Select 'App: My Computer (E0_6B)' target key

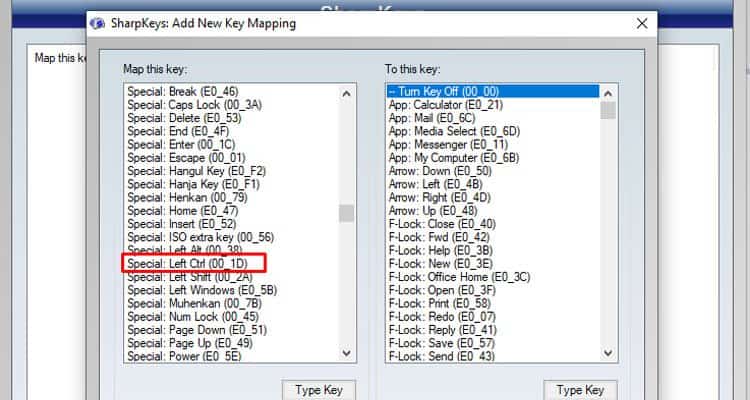pyautogui.click(x=454, y=157)
